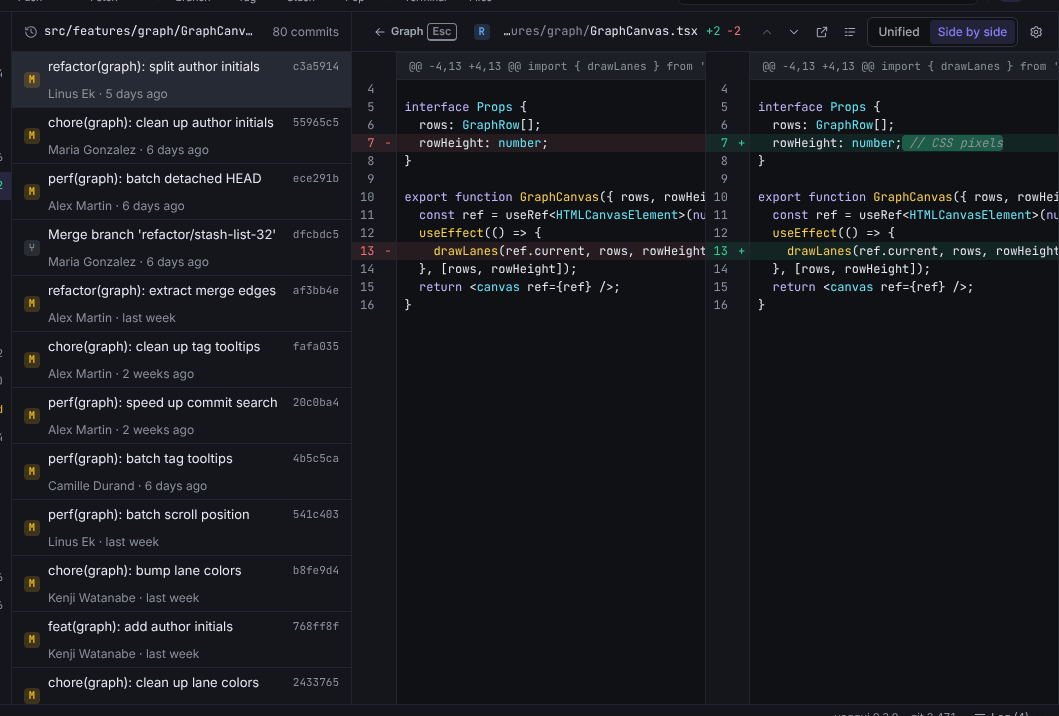The height and width of the screenshot is (716, 1059).
Task: Click 'Linus Ek · 5 days ago' author line
Action: [x=107, y=94]
